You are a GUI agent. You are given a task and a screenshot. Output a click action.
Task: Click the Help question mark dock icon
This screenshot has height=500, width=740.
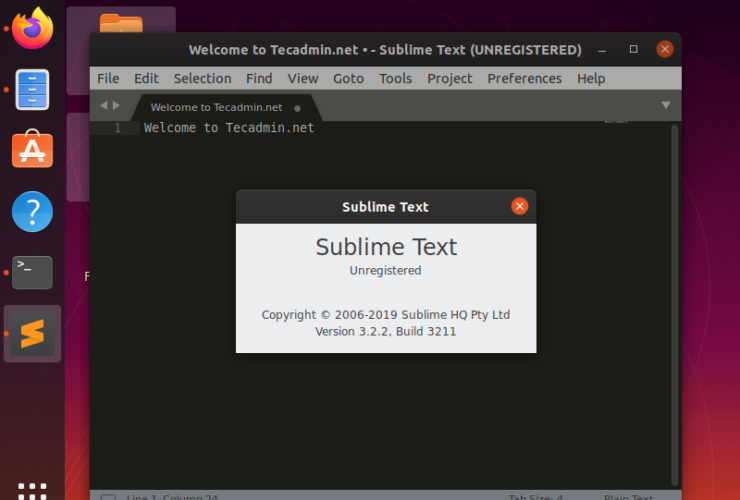pos(32,212)
